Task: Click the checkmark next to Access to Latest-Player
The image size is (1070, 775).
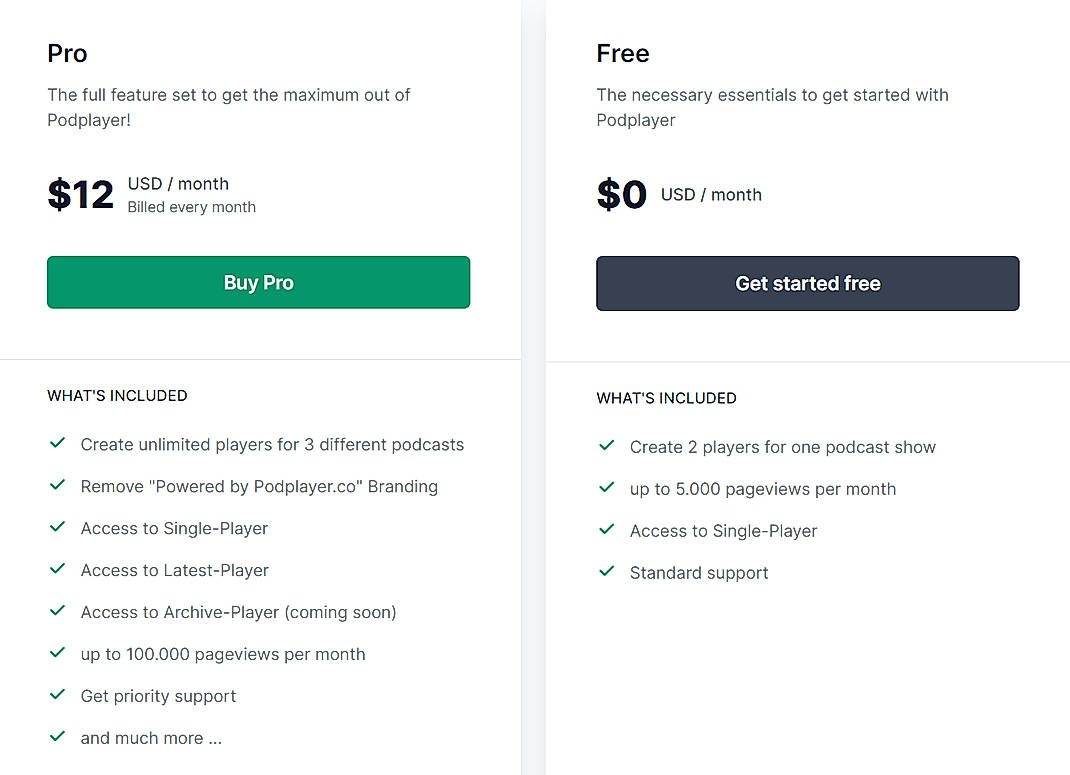Action: (x=57, y=569)
